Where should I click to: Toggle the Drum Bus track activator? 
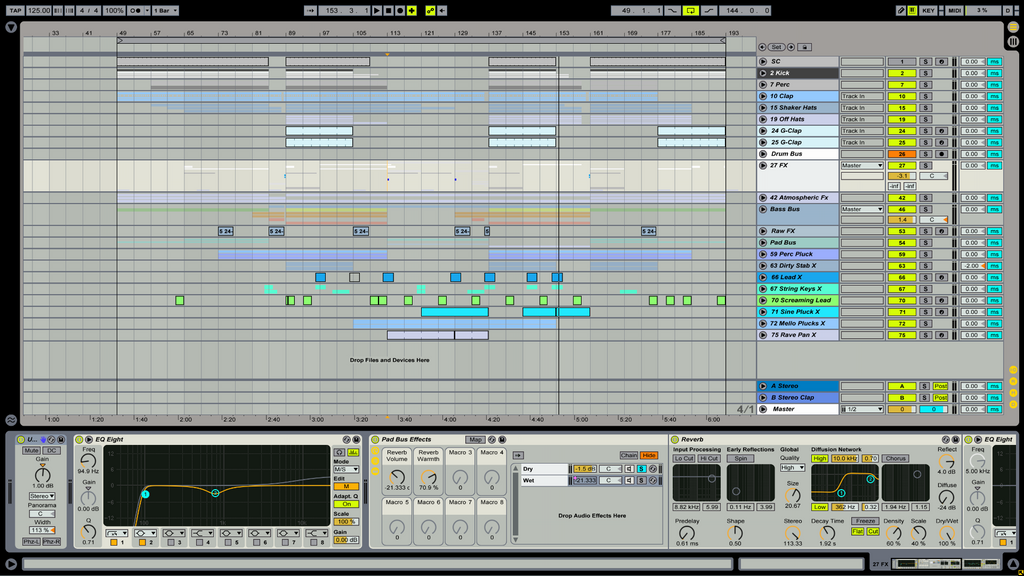tap(901, 154)
